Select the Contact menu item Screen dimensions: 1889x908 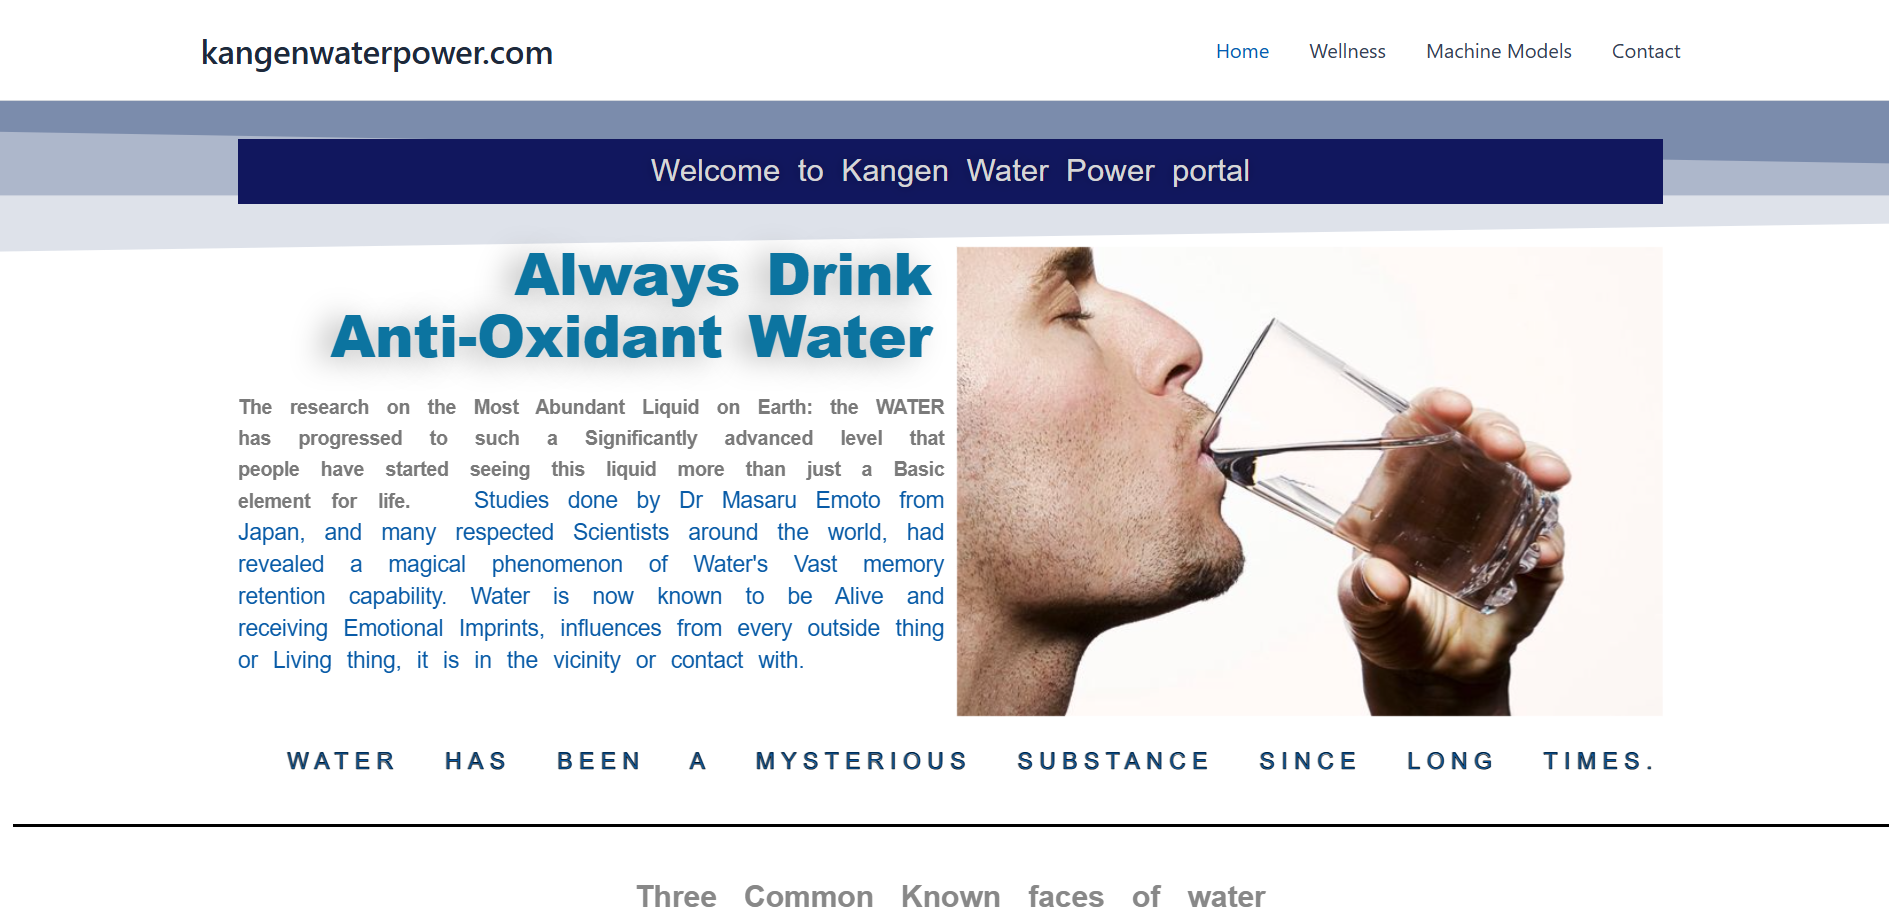click(x=1645, y=51)
